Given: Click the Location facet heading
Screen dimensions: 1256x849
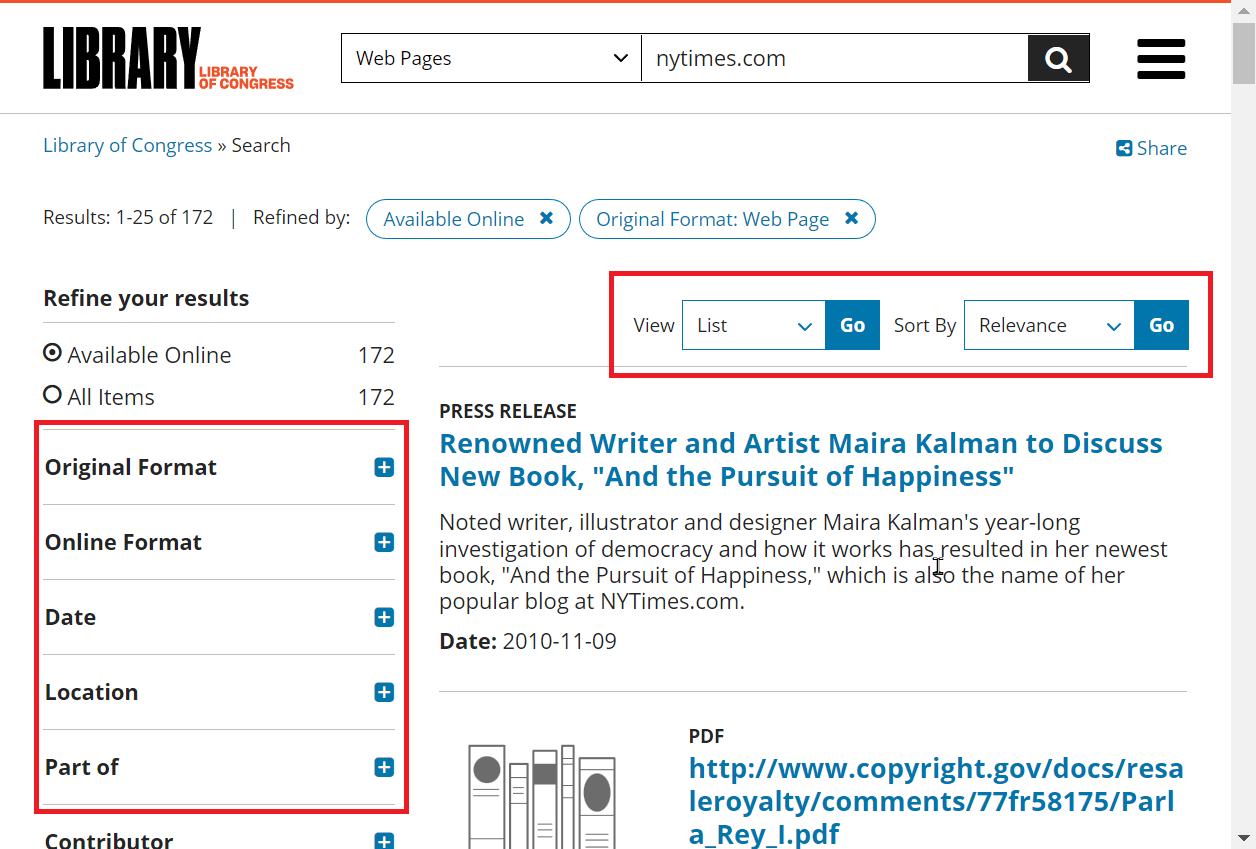Looking at the screenshot, I should (x=92, y=692).
